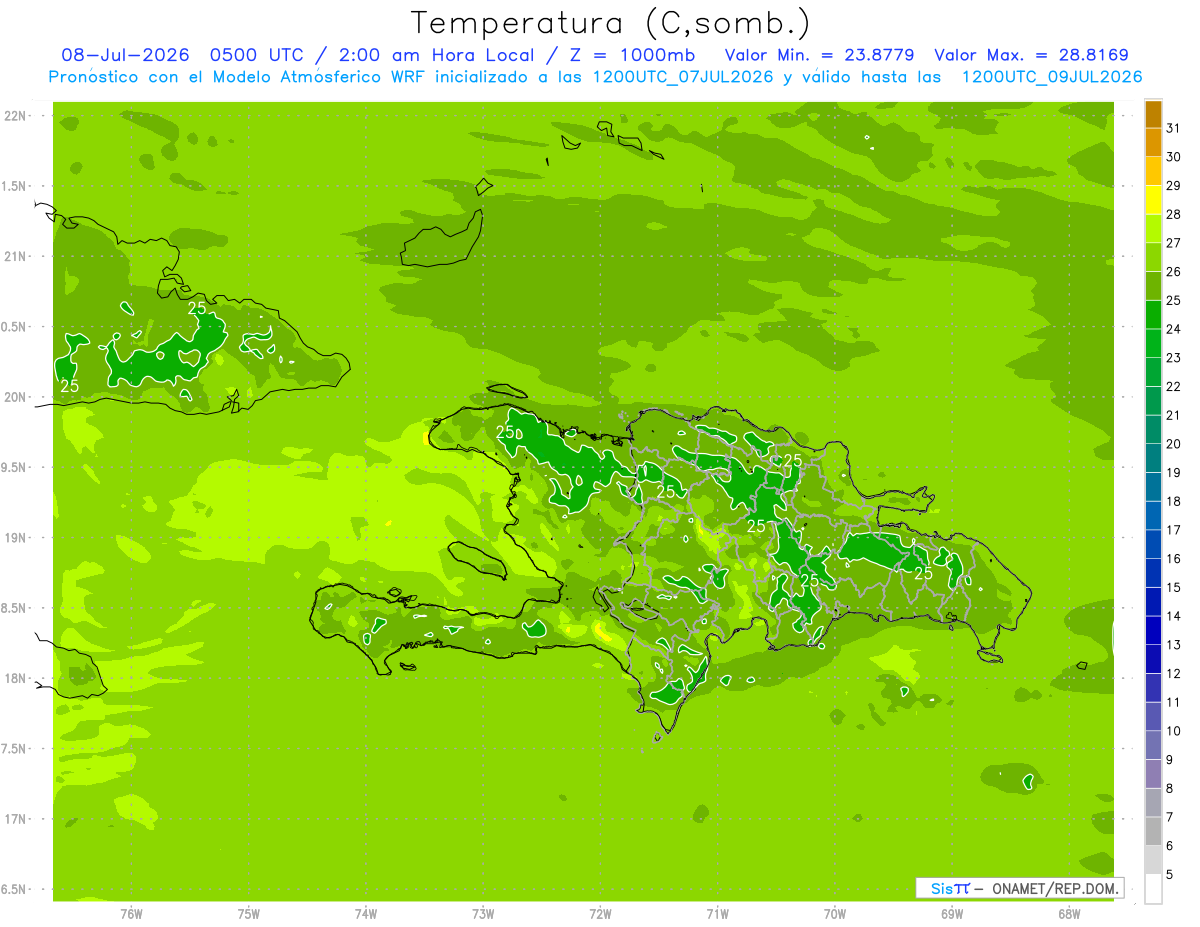Screen dimensions: 1200x927
Task: Click the 72W longitude axis label
Action: pos(600,914)
